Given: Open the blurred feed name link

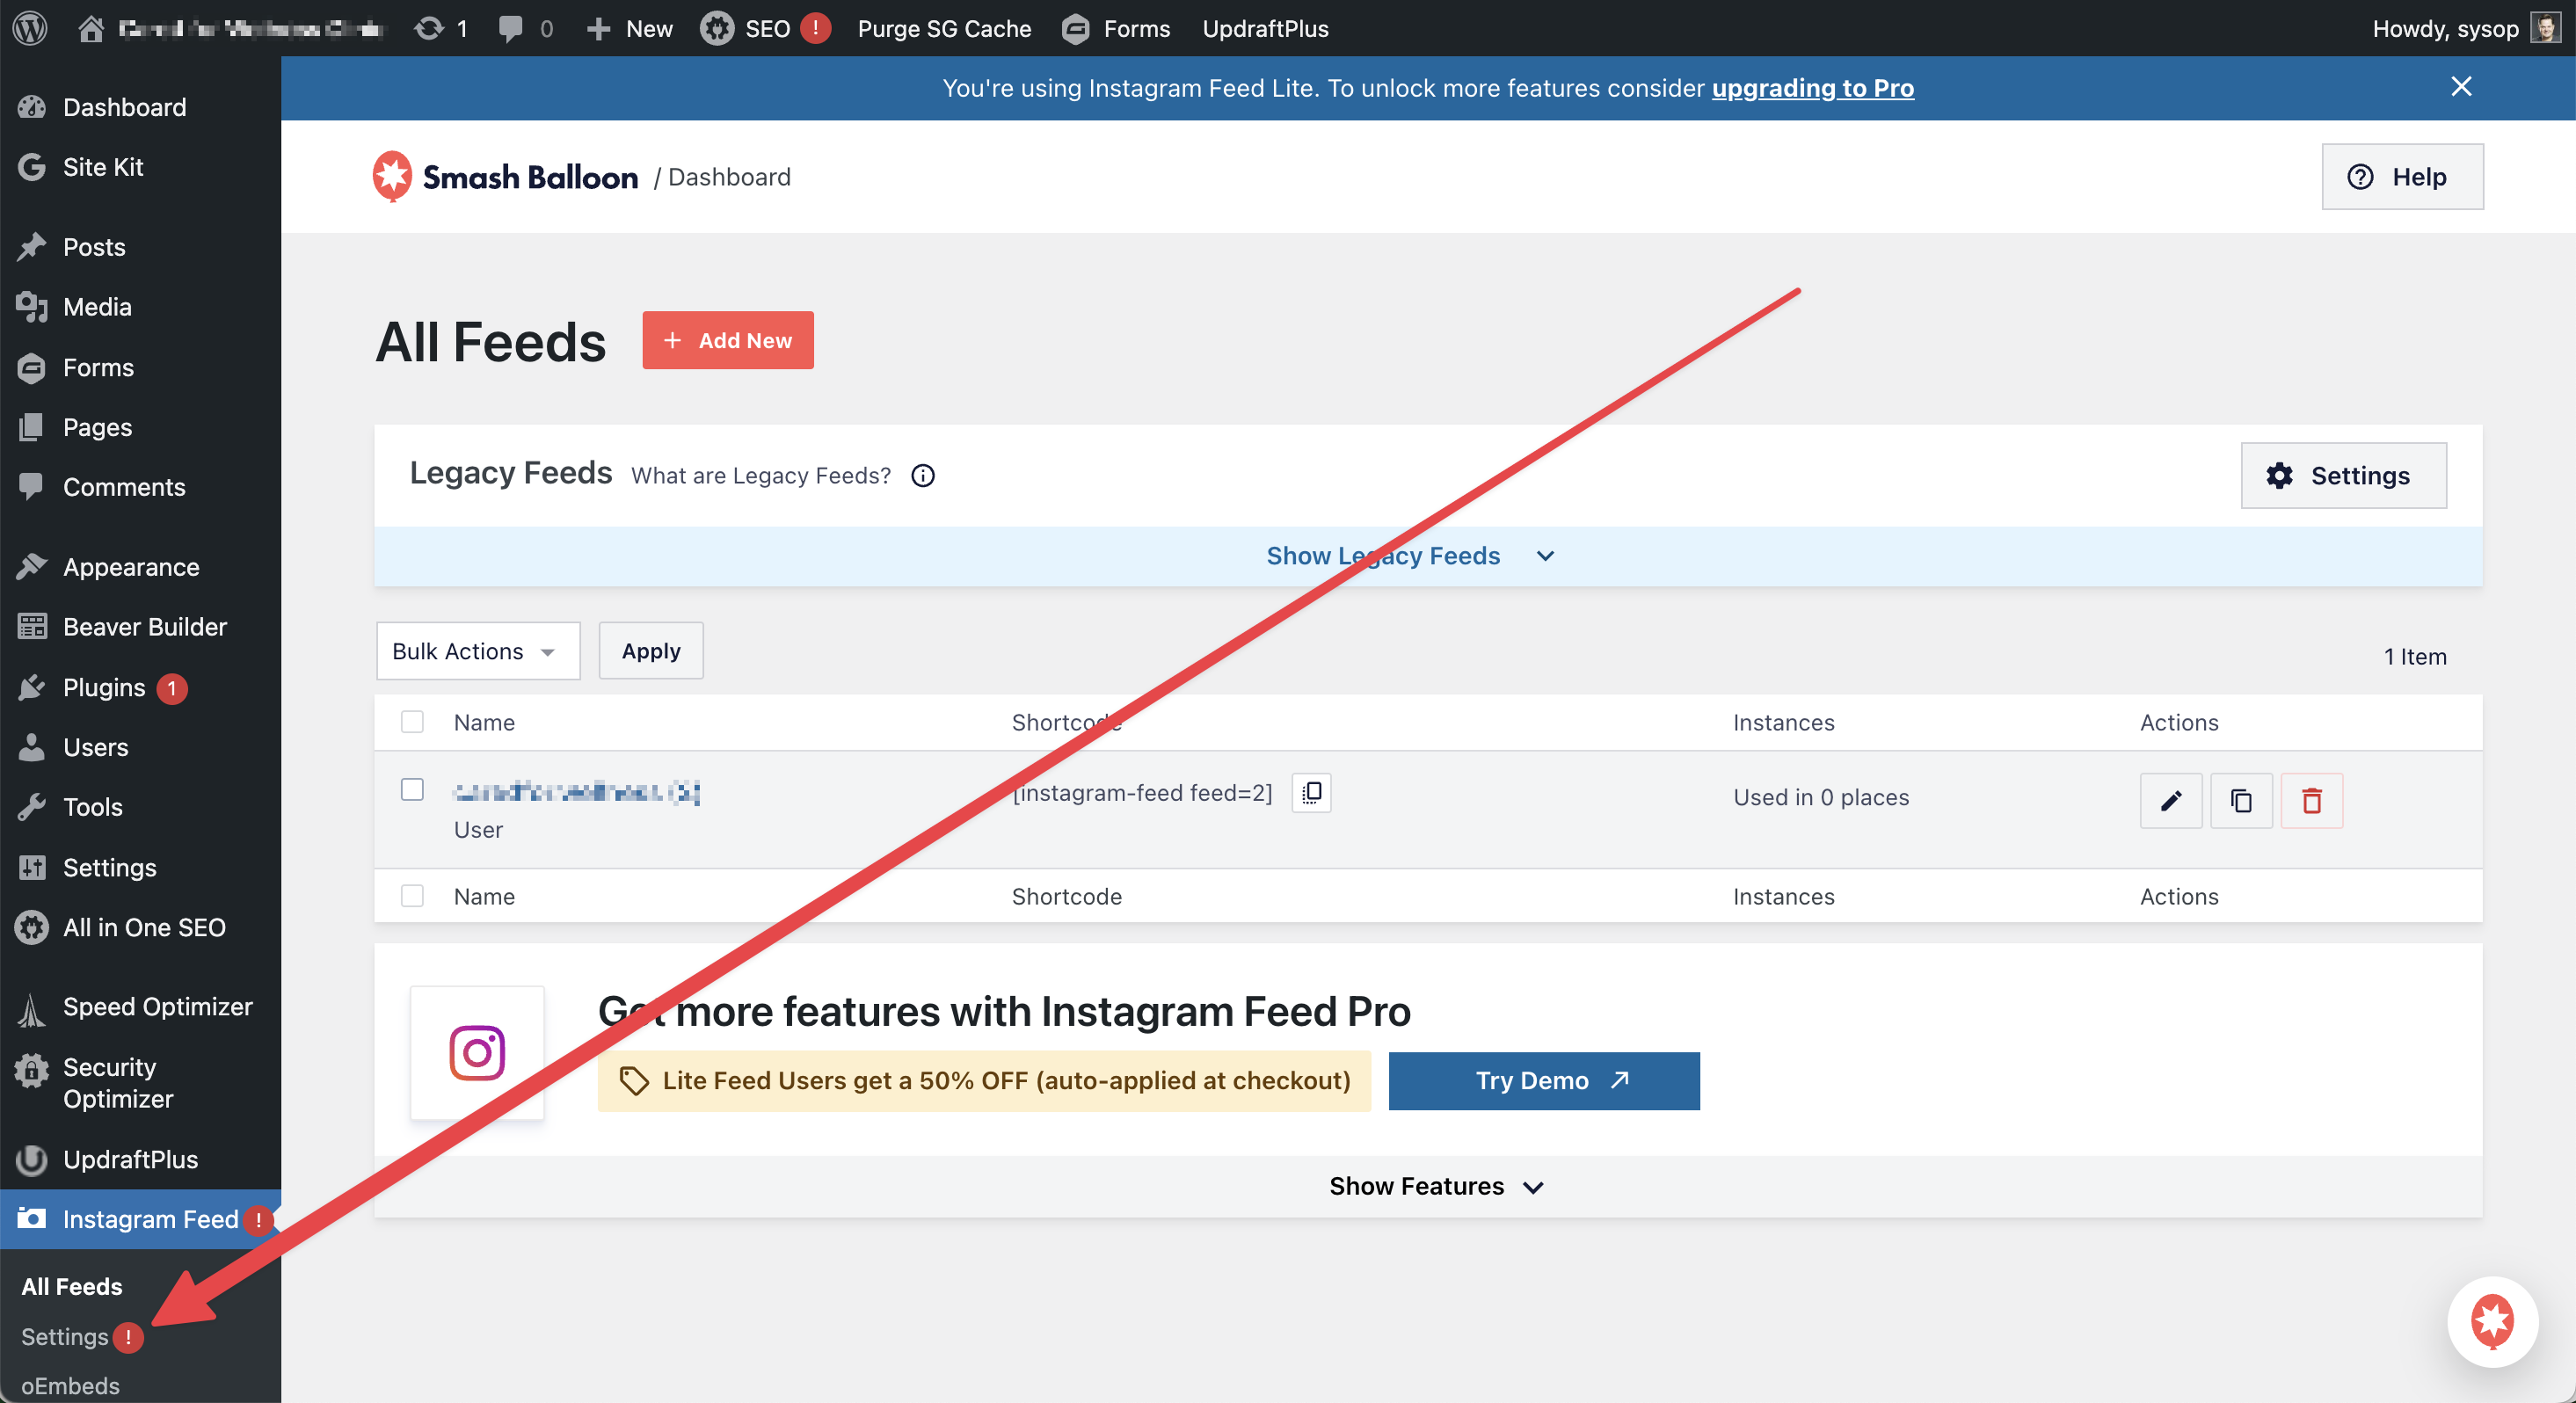Looking at the screenshot, I should [x=577, y=792].
